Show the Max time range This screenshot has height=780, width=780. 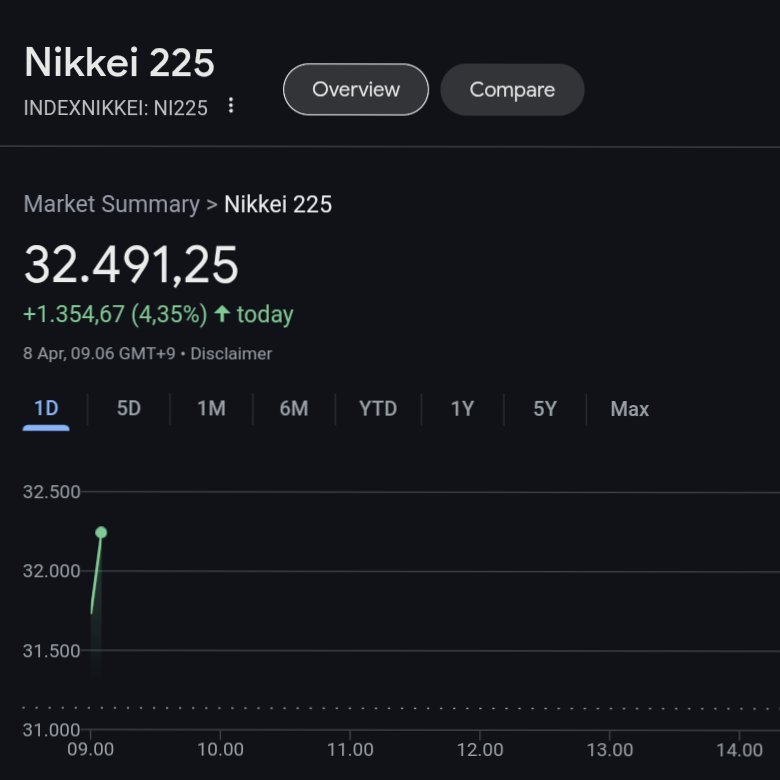[x=629, y=409]
